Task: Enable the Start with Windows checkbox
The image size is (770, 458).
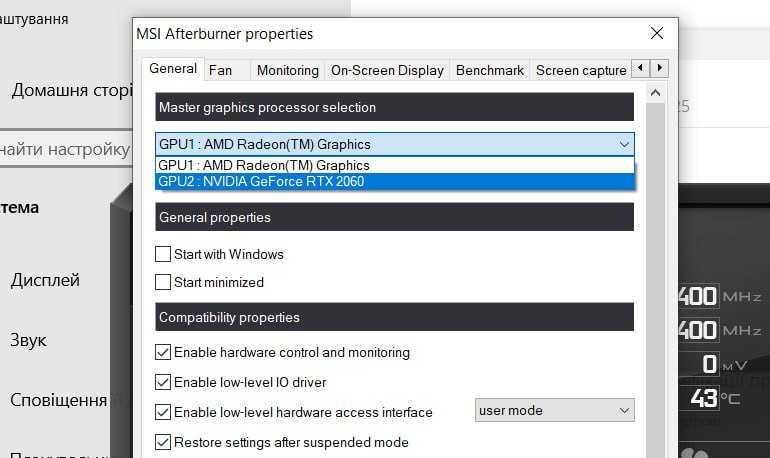Action: pos(163,254)
